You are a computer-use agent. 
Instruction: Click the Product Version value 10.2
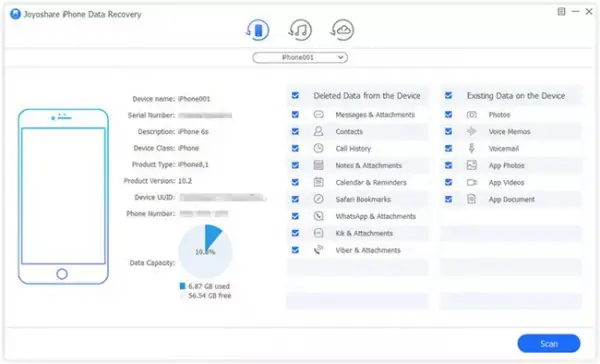[x=185, y=181]
